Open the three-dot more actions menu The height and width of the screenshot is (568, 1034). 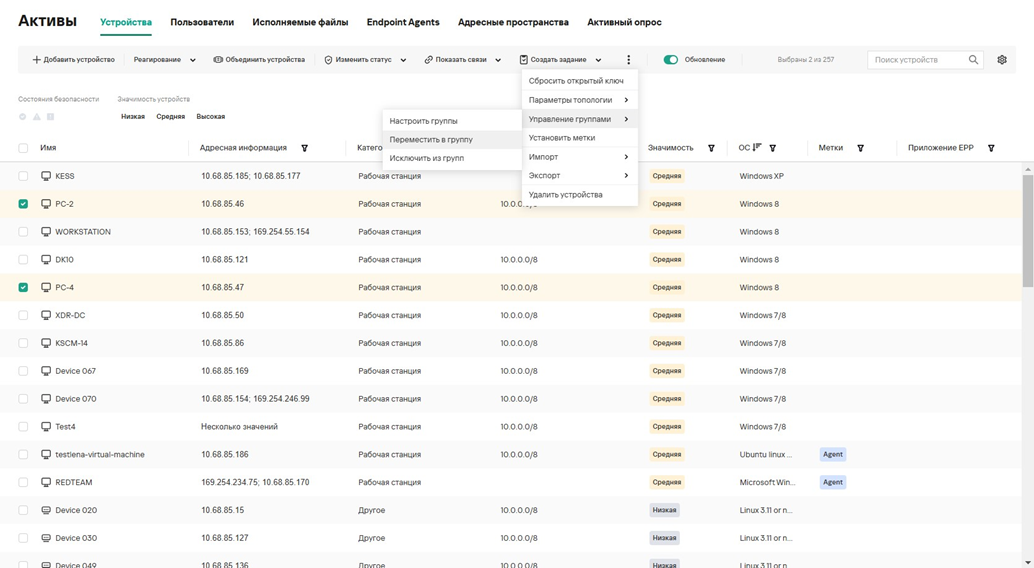(x=628, y=60)
